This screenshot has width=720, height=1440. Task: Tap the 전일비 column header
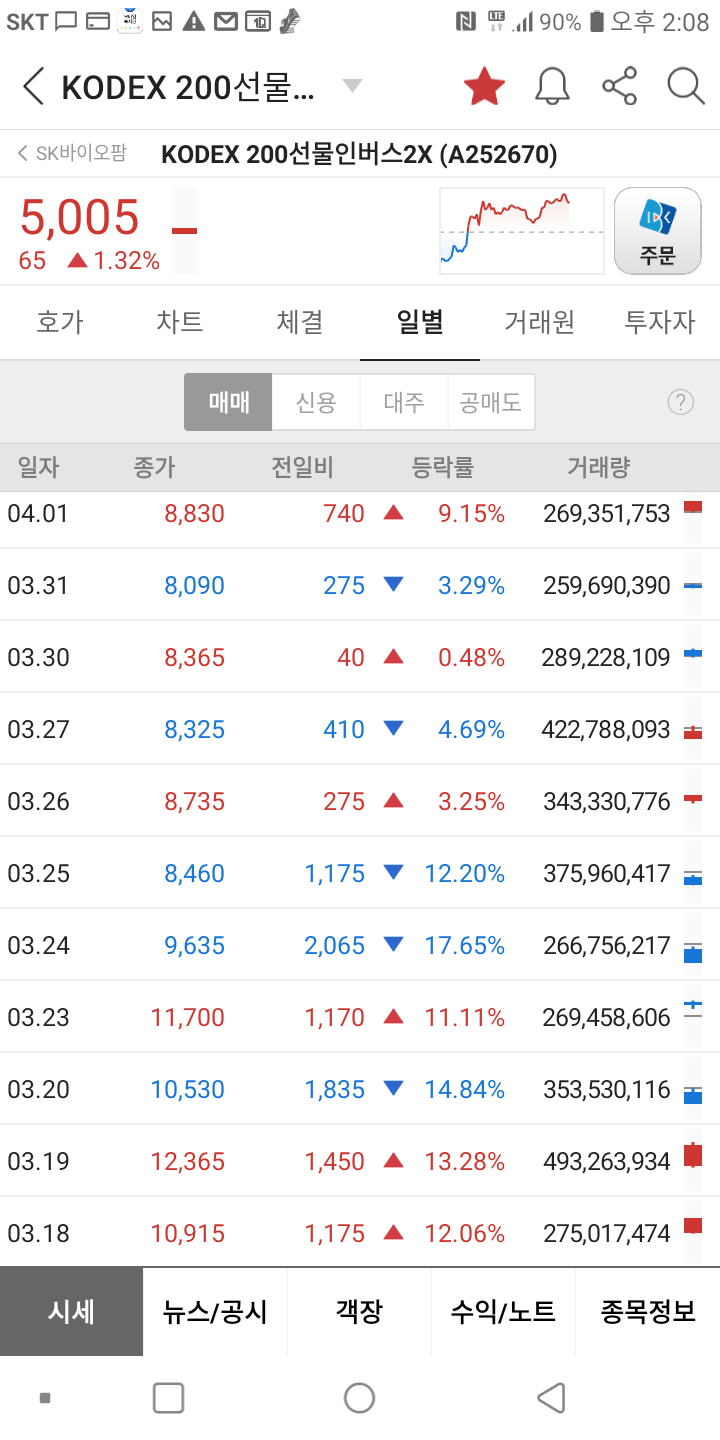(302, 467)
